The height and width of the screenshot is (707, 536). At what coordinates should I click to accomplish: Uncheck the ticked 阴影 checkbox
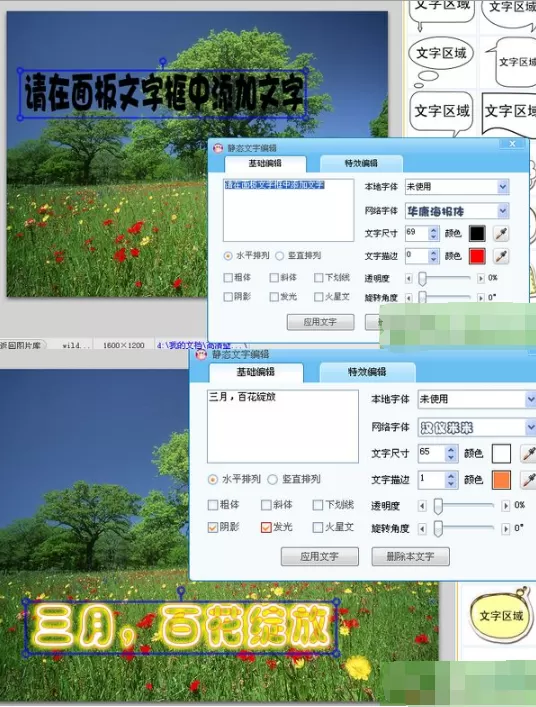click(x=213, y=527)
